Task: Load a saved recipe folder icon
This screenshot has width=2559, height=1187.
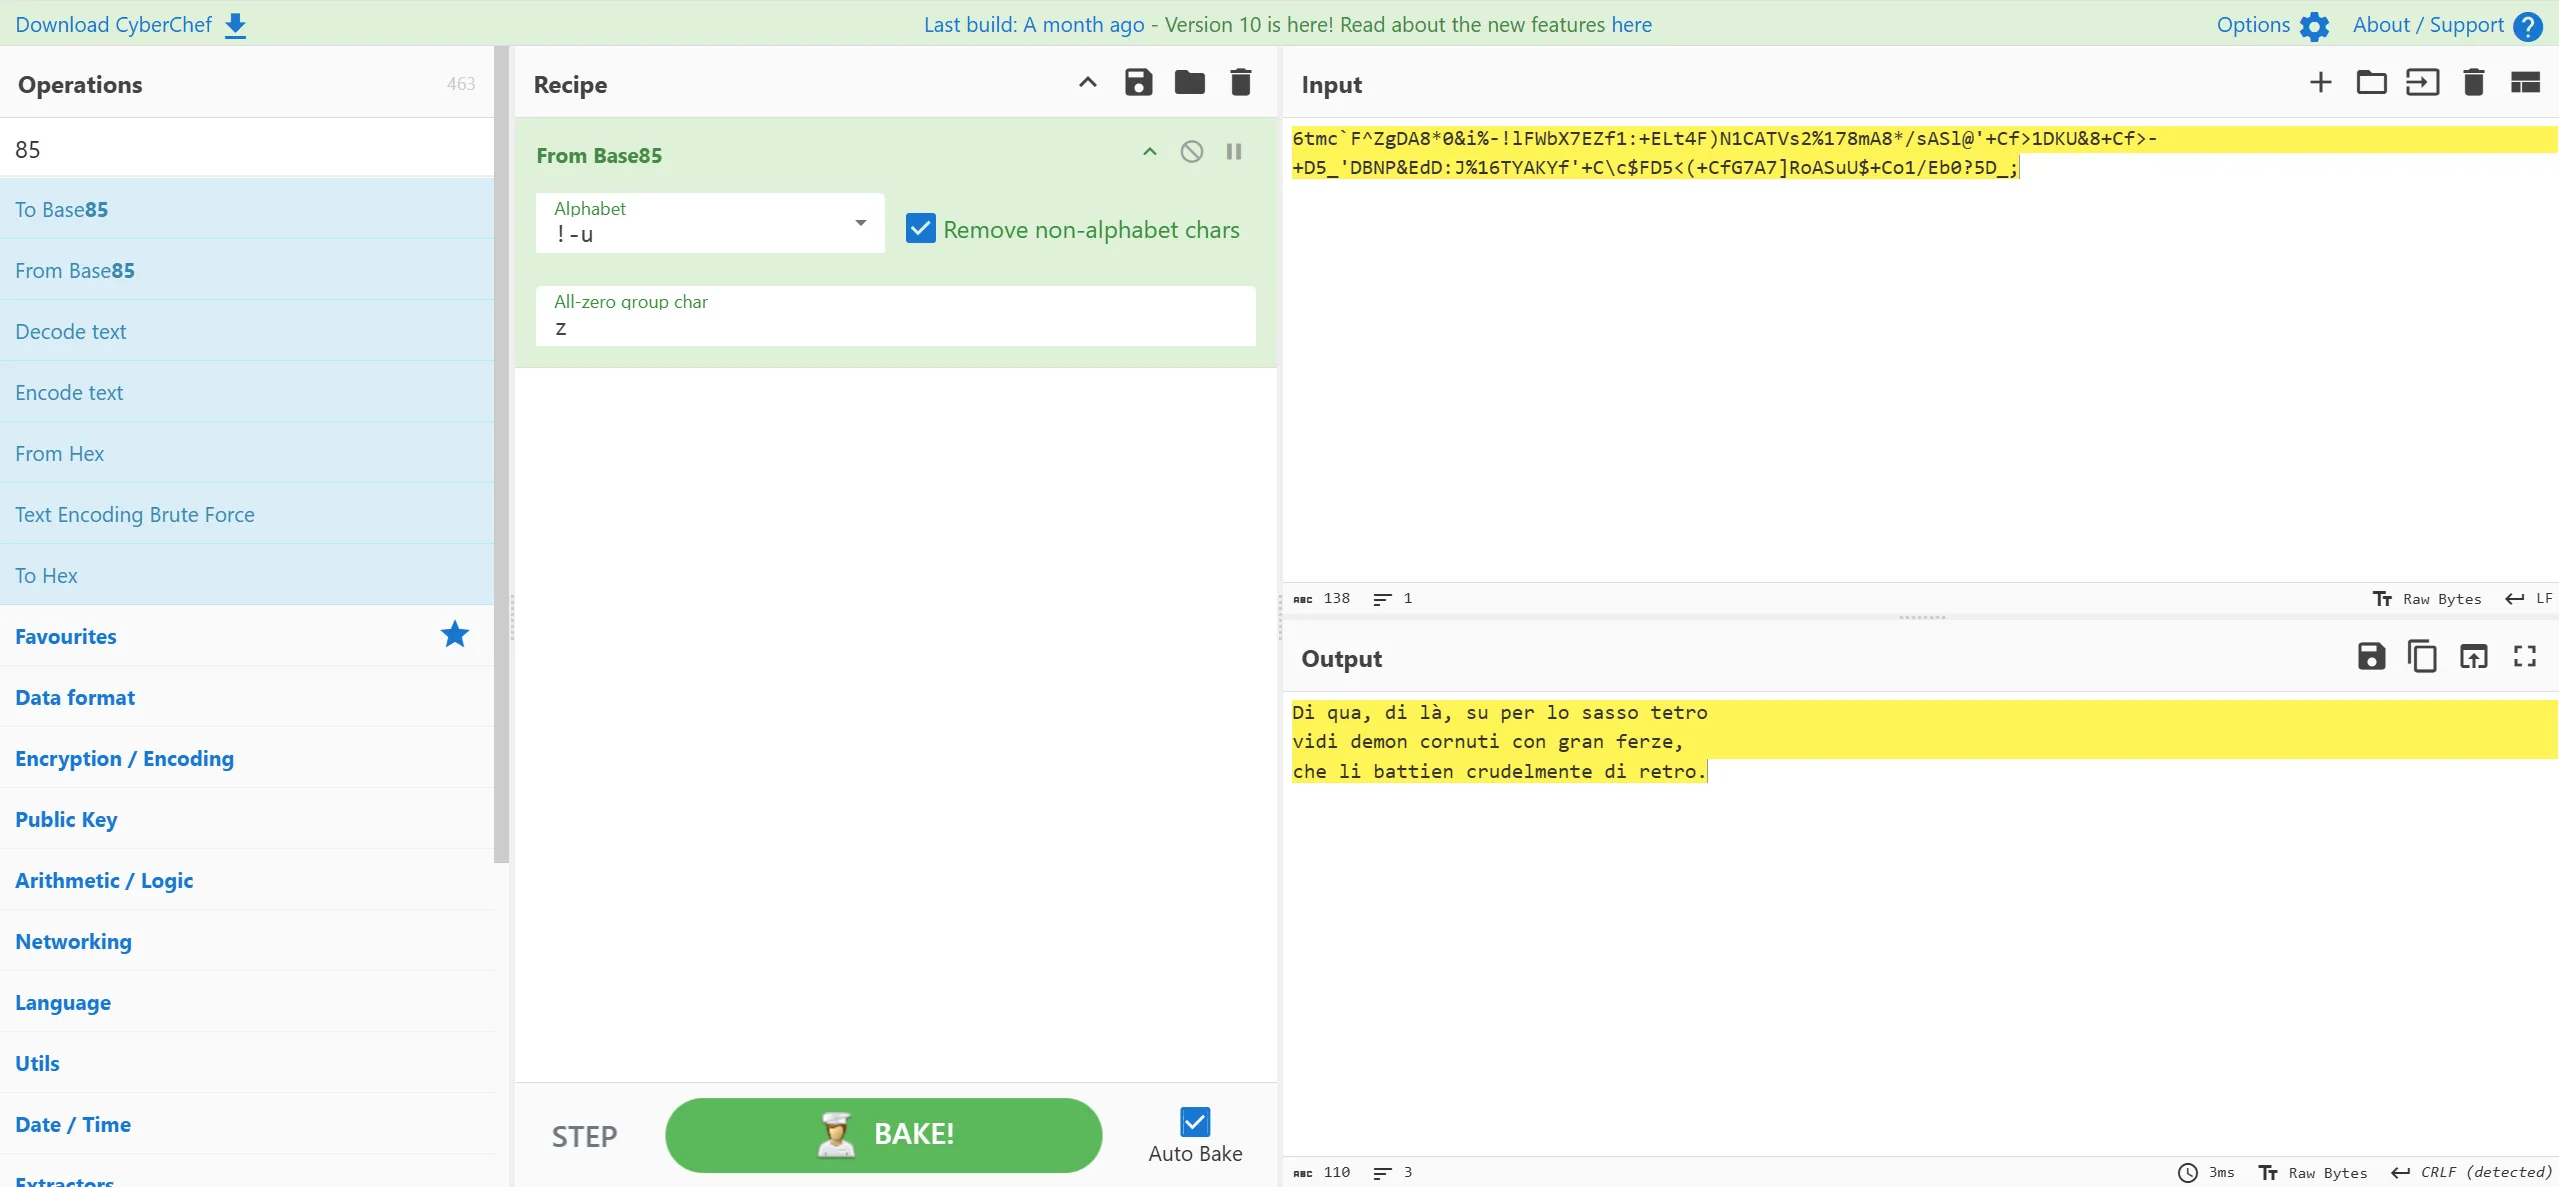Action: click(x=1189, y=83)
